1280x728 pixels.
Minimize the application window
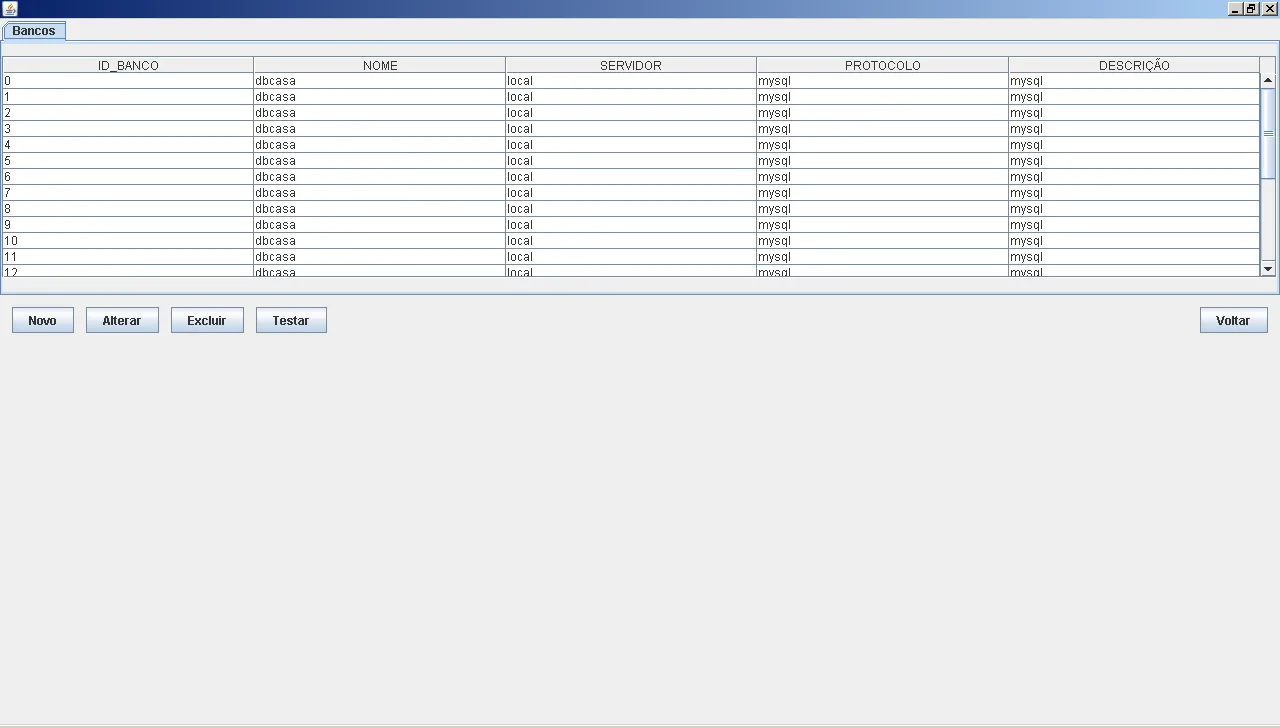coord(1235,9)
